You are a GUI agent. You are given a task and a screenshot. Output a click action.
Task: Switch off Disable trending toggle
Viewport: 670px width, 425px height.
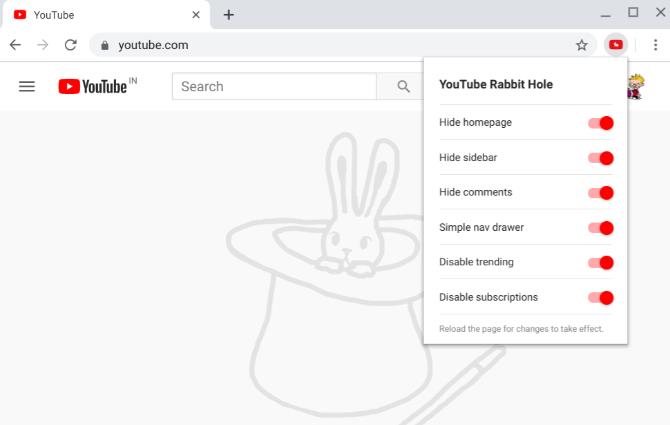point(600,263)
